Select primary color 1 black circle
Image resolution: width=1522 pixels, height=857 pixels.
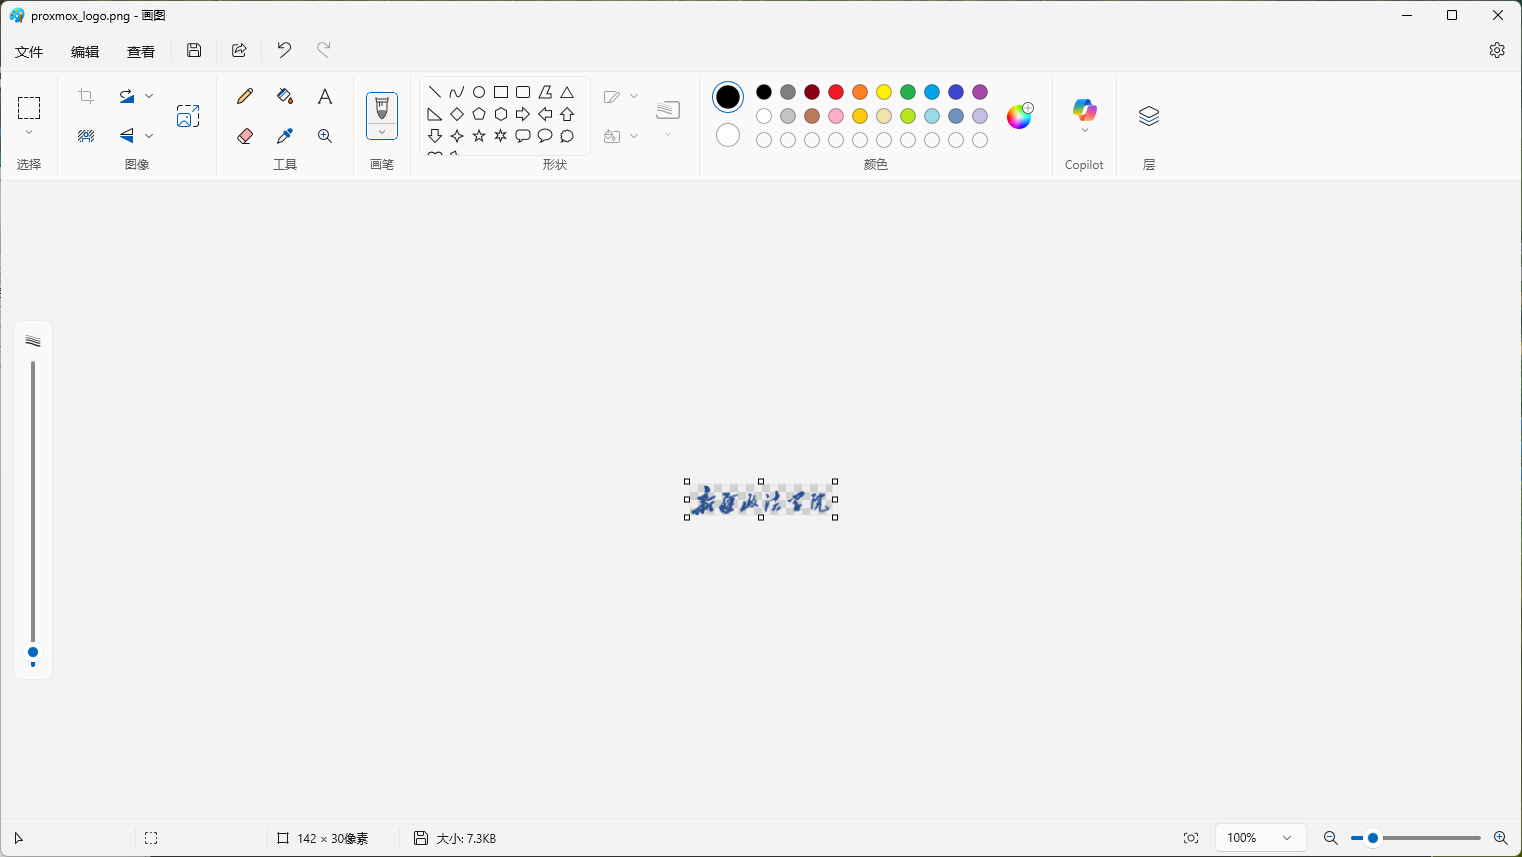click(728, 97)
